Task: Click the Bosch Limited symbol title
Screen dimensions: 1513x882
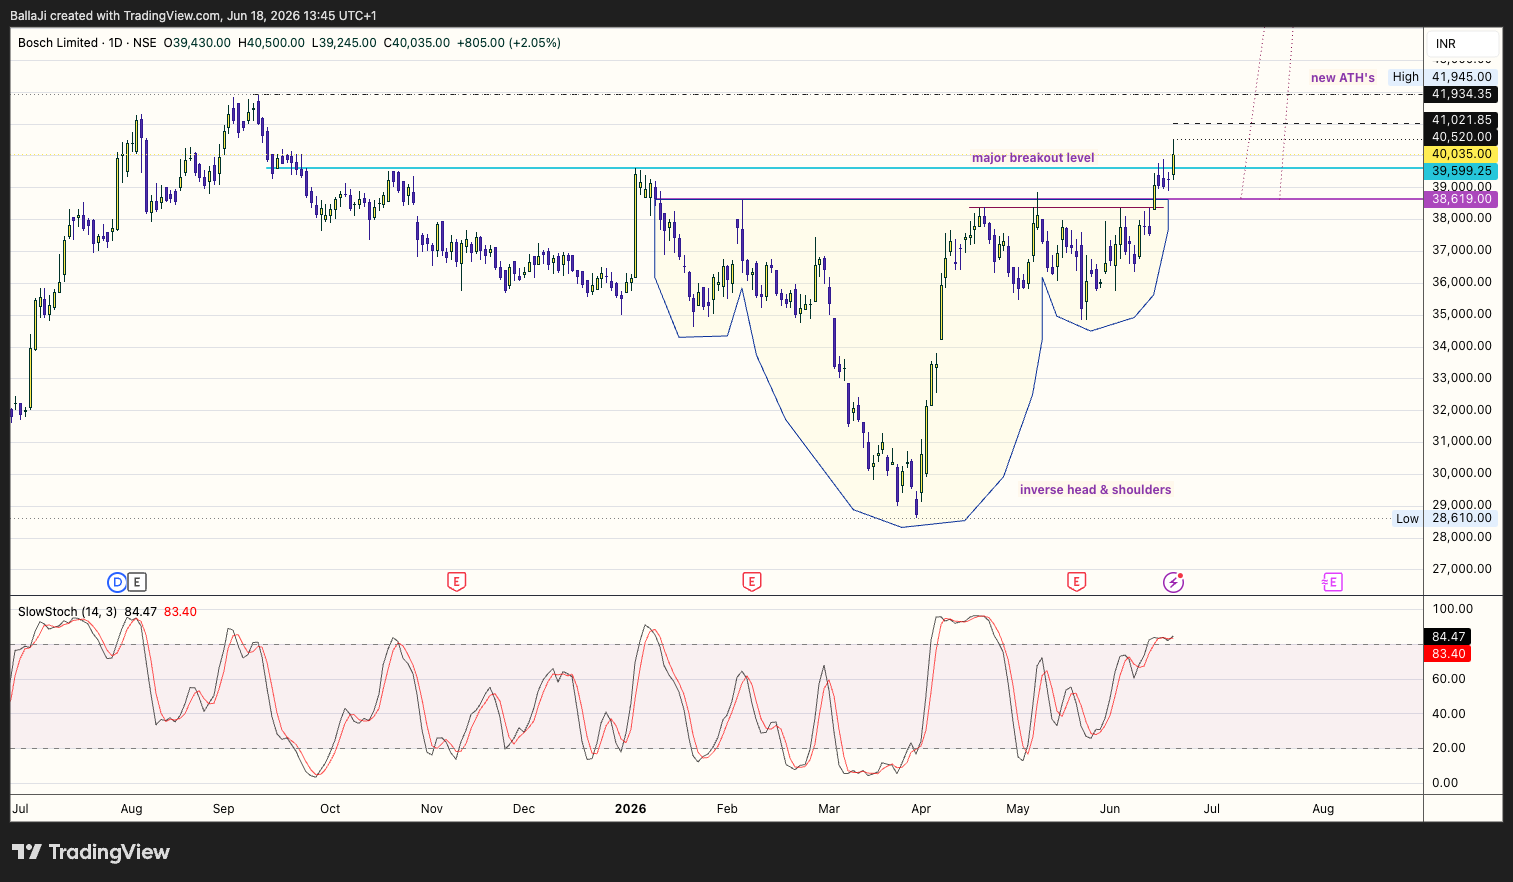Action: [x=58, y=43]
